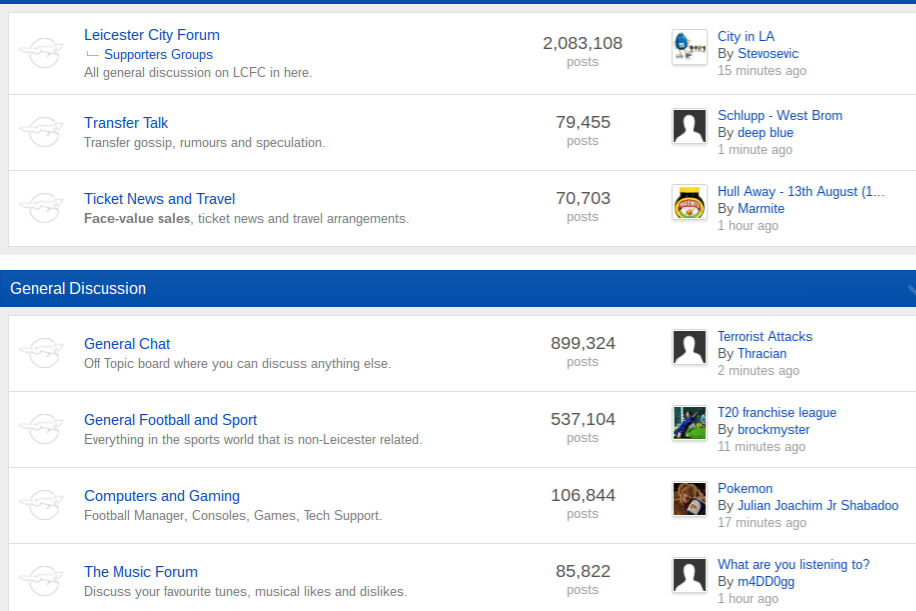
Task: Click the 2 minutes ago timestamp
Action: click(x=758, y=370)
